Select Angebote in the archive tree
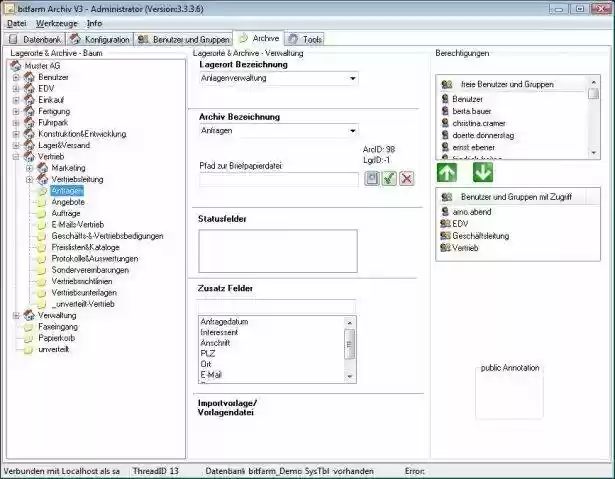This screenshot has width=615, height=479. click(68, 202)
